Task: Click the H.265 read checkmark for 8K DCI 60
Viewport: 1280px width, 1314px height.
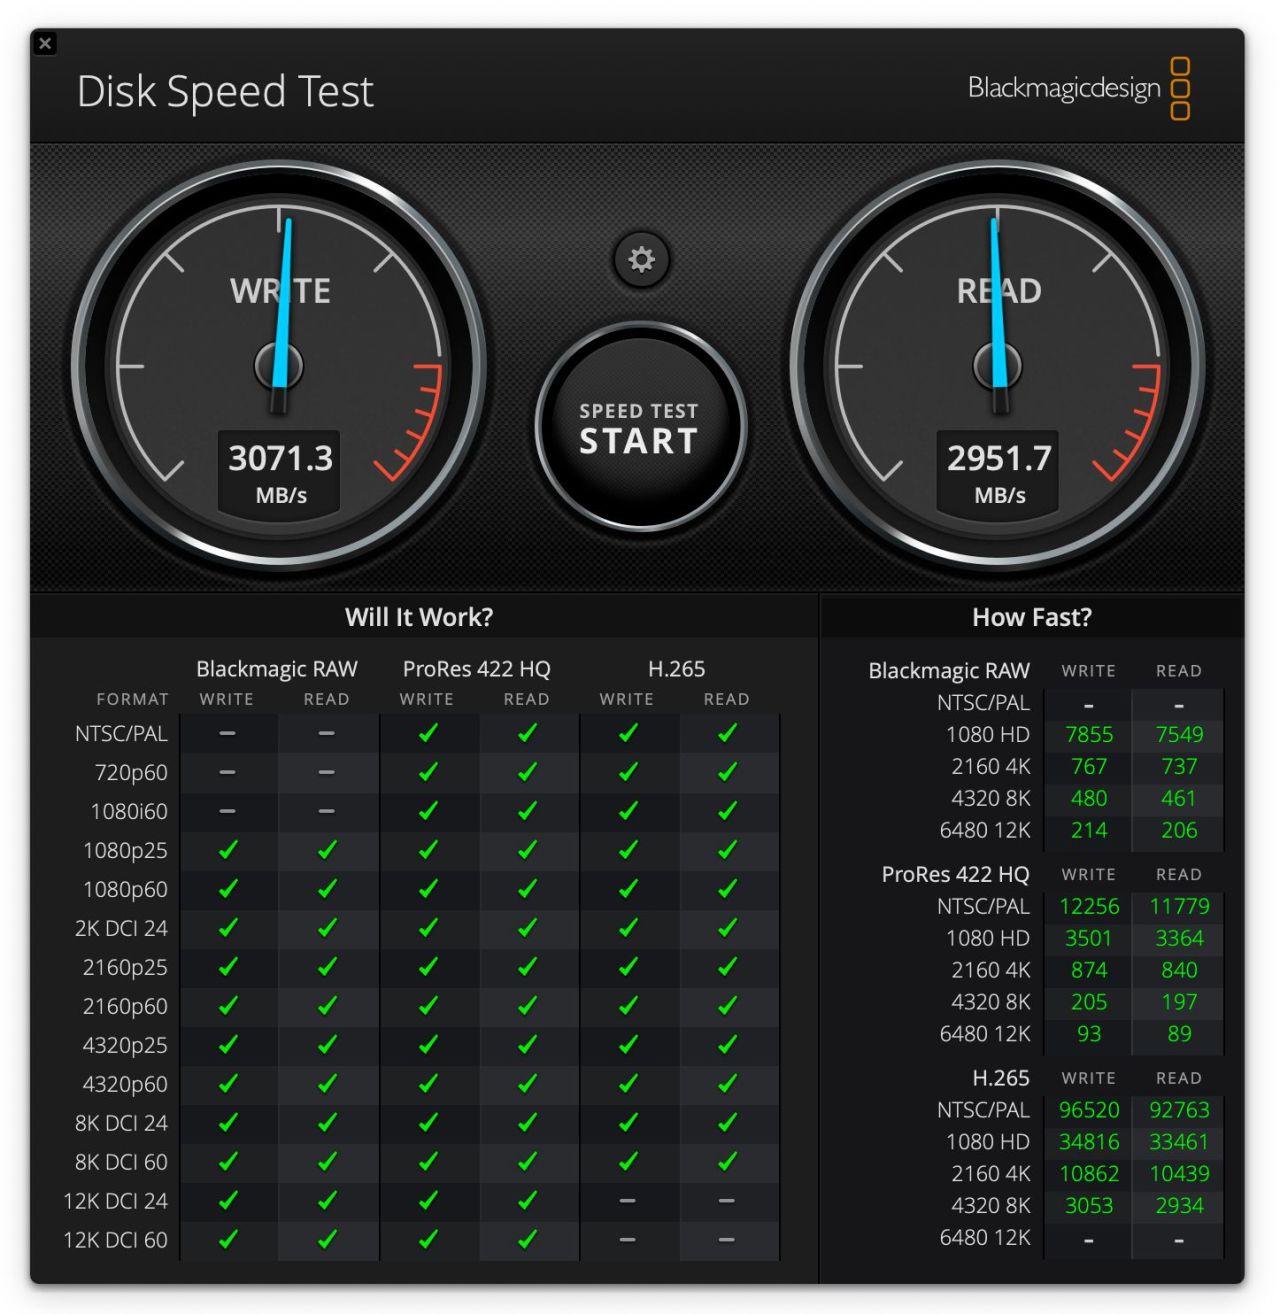Action: [x=727, y=1162]
